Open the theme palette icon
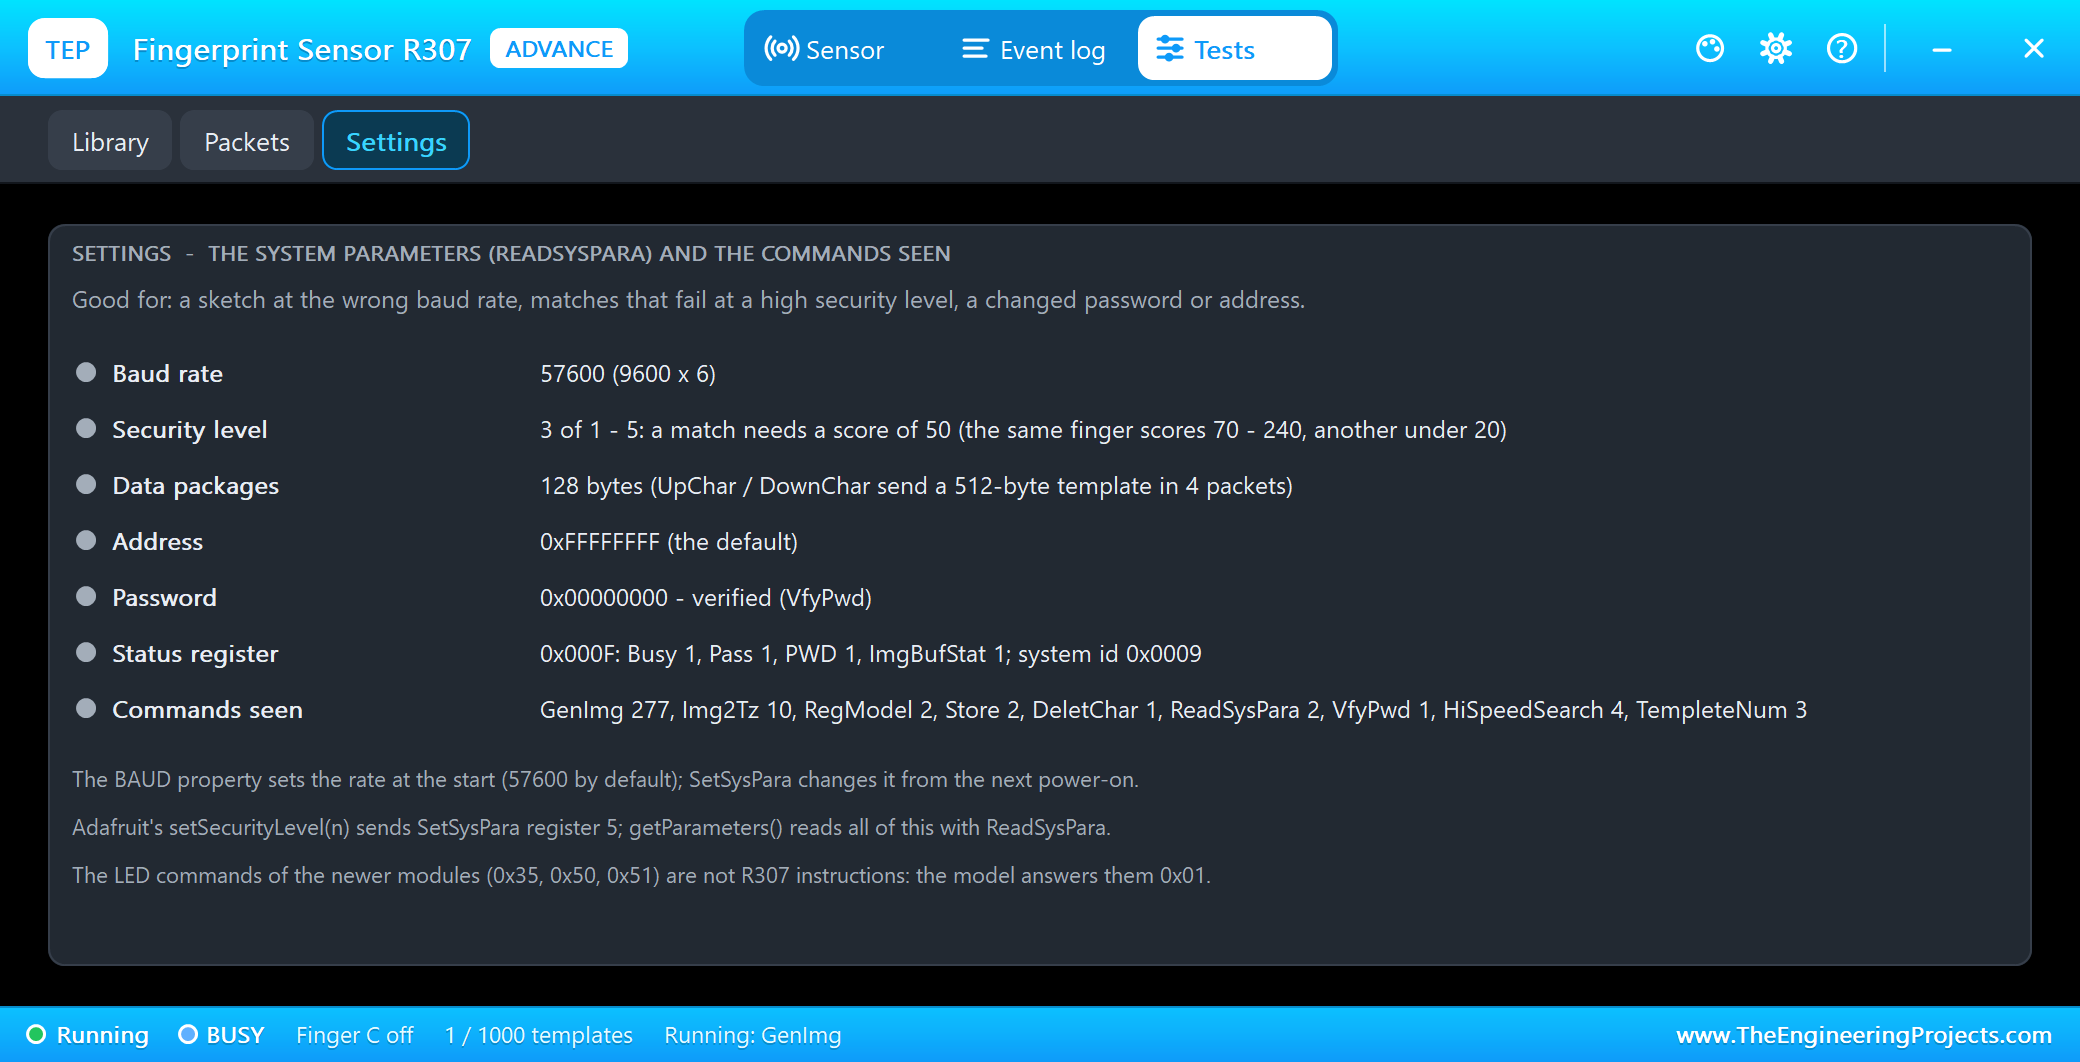This screenshot has height=1062, width=2080. pos(1710,48)
